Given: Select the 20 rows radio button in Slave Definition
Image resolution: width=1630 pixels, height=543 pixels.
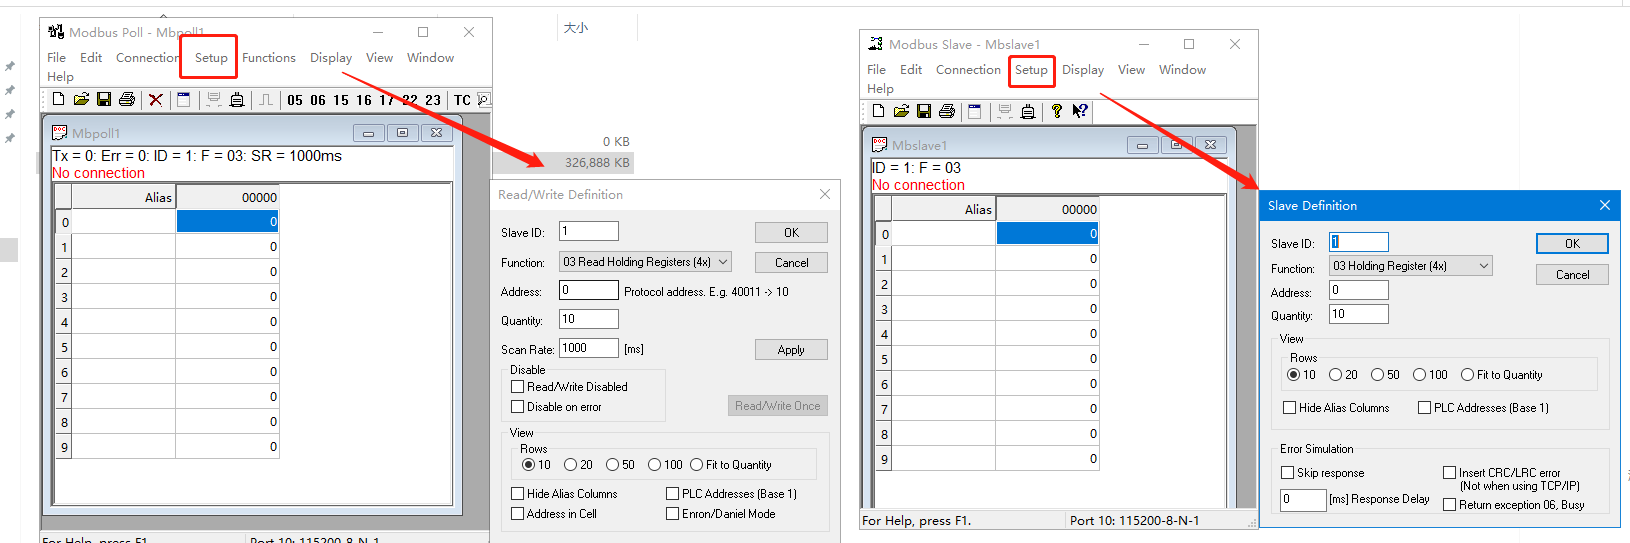Looking at the screenshot, I should 1336,375.
